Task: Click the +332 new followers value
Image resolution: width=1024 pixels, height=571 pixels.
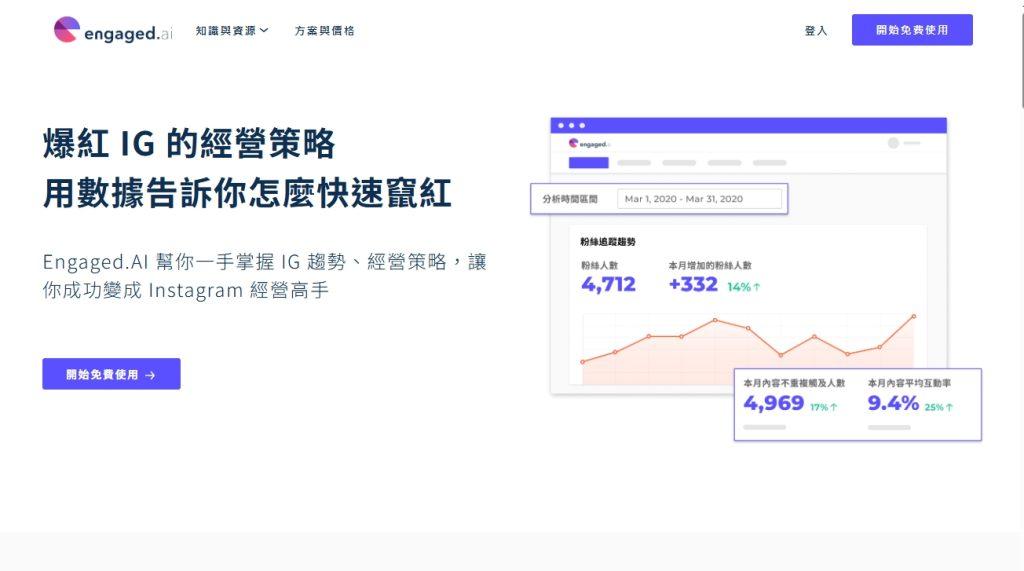Action: pos(693,284)
